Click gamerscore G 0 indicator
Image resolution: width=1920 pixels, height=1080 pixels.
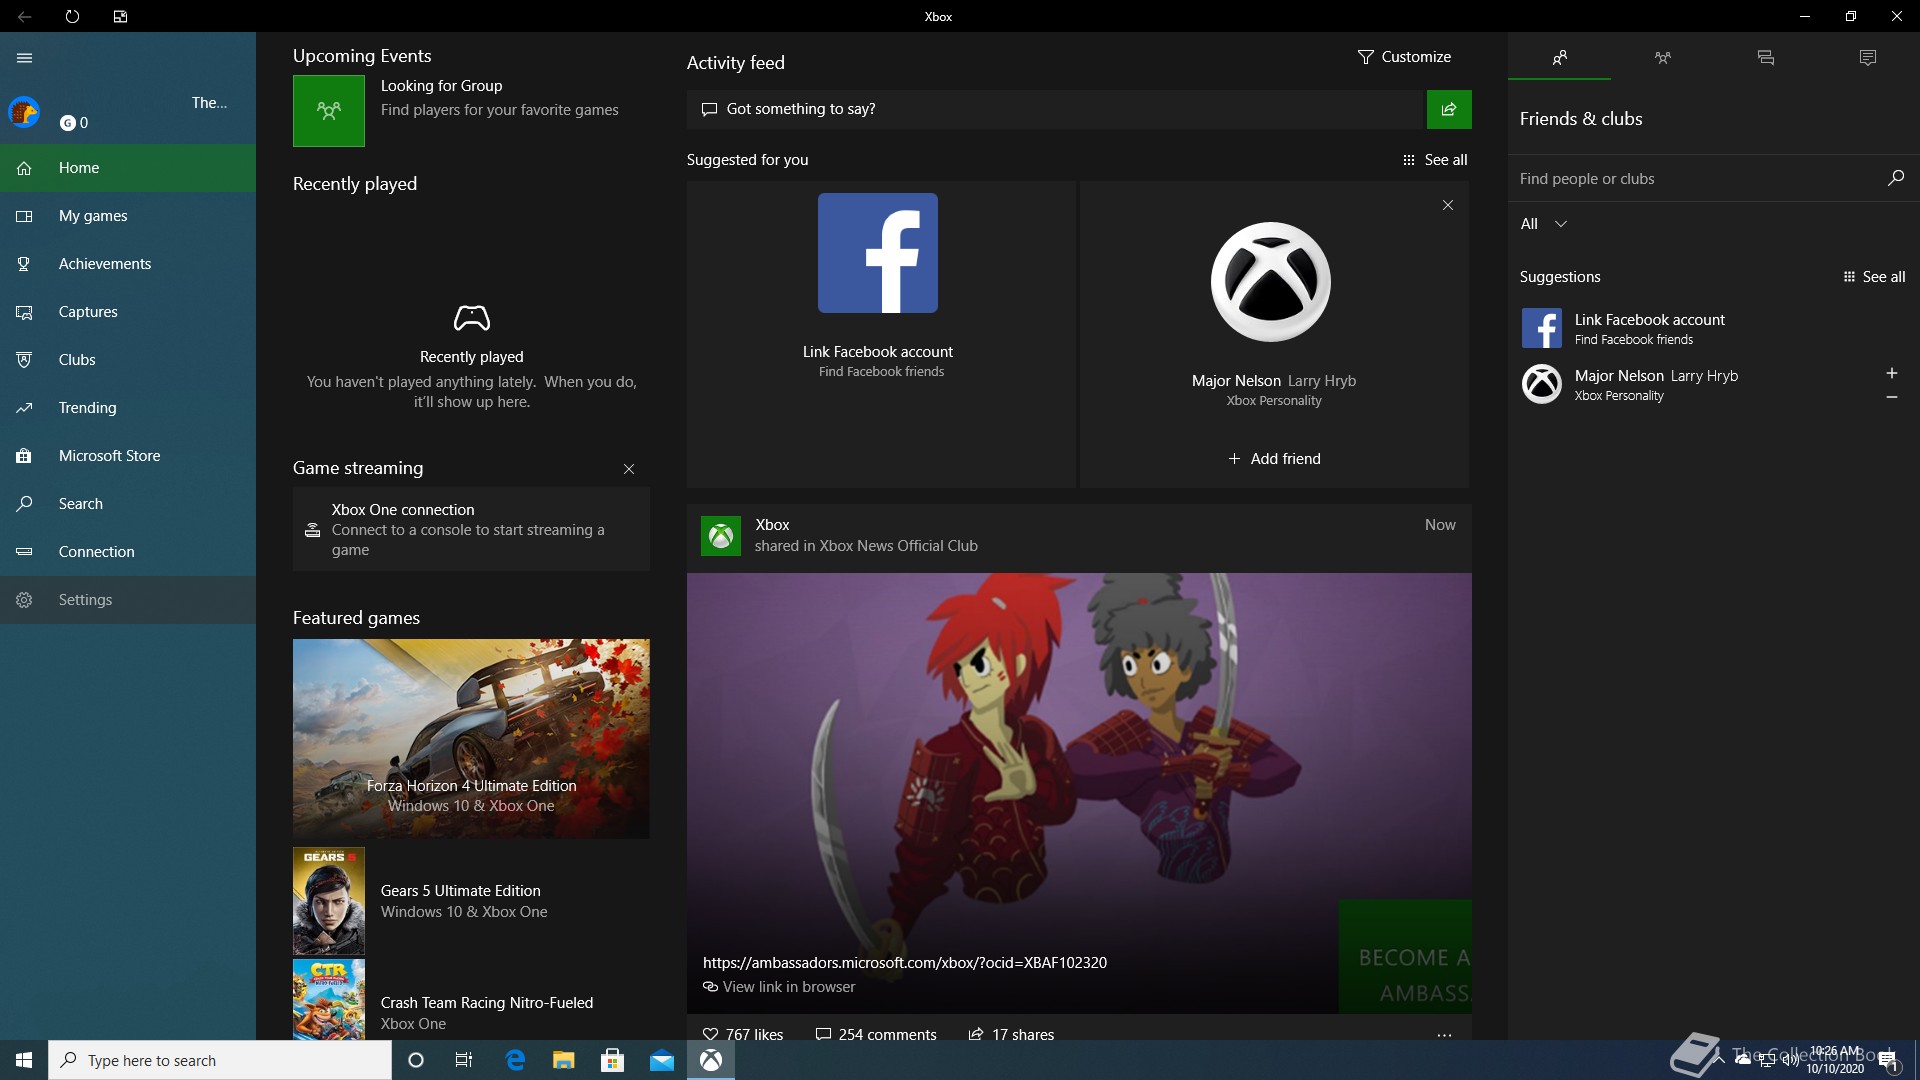click(74, 123)
